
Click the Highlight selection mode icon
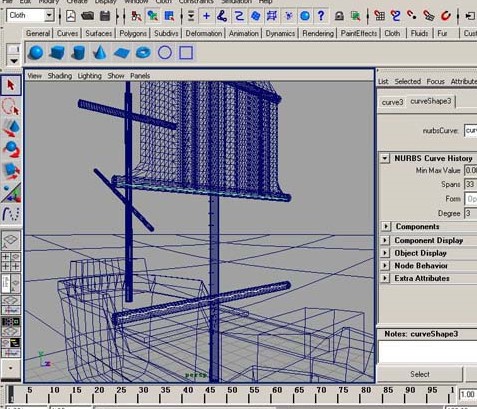point(356,16)
